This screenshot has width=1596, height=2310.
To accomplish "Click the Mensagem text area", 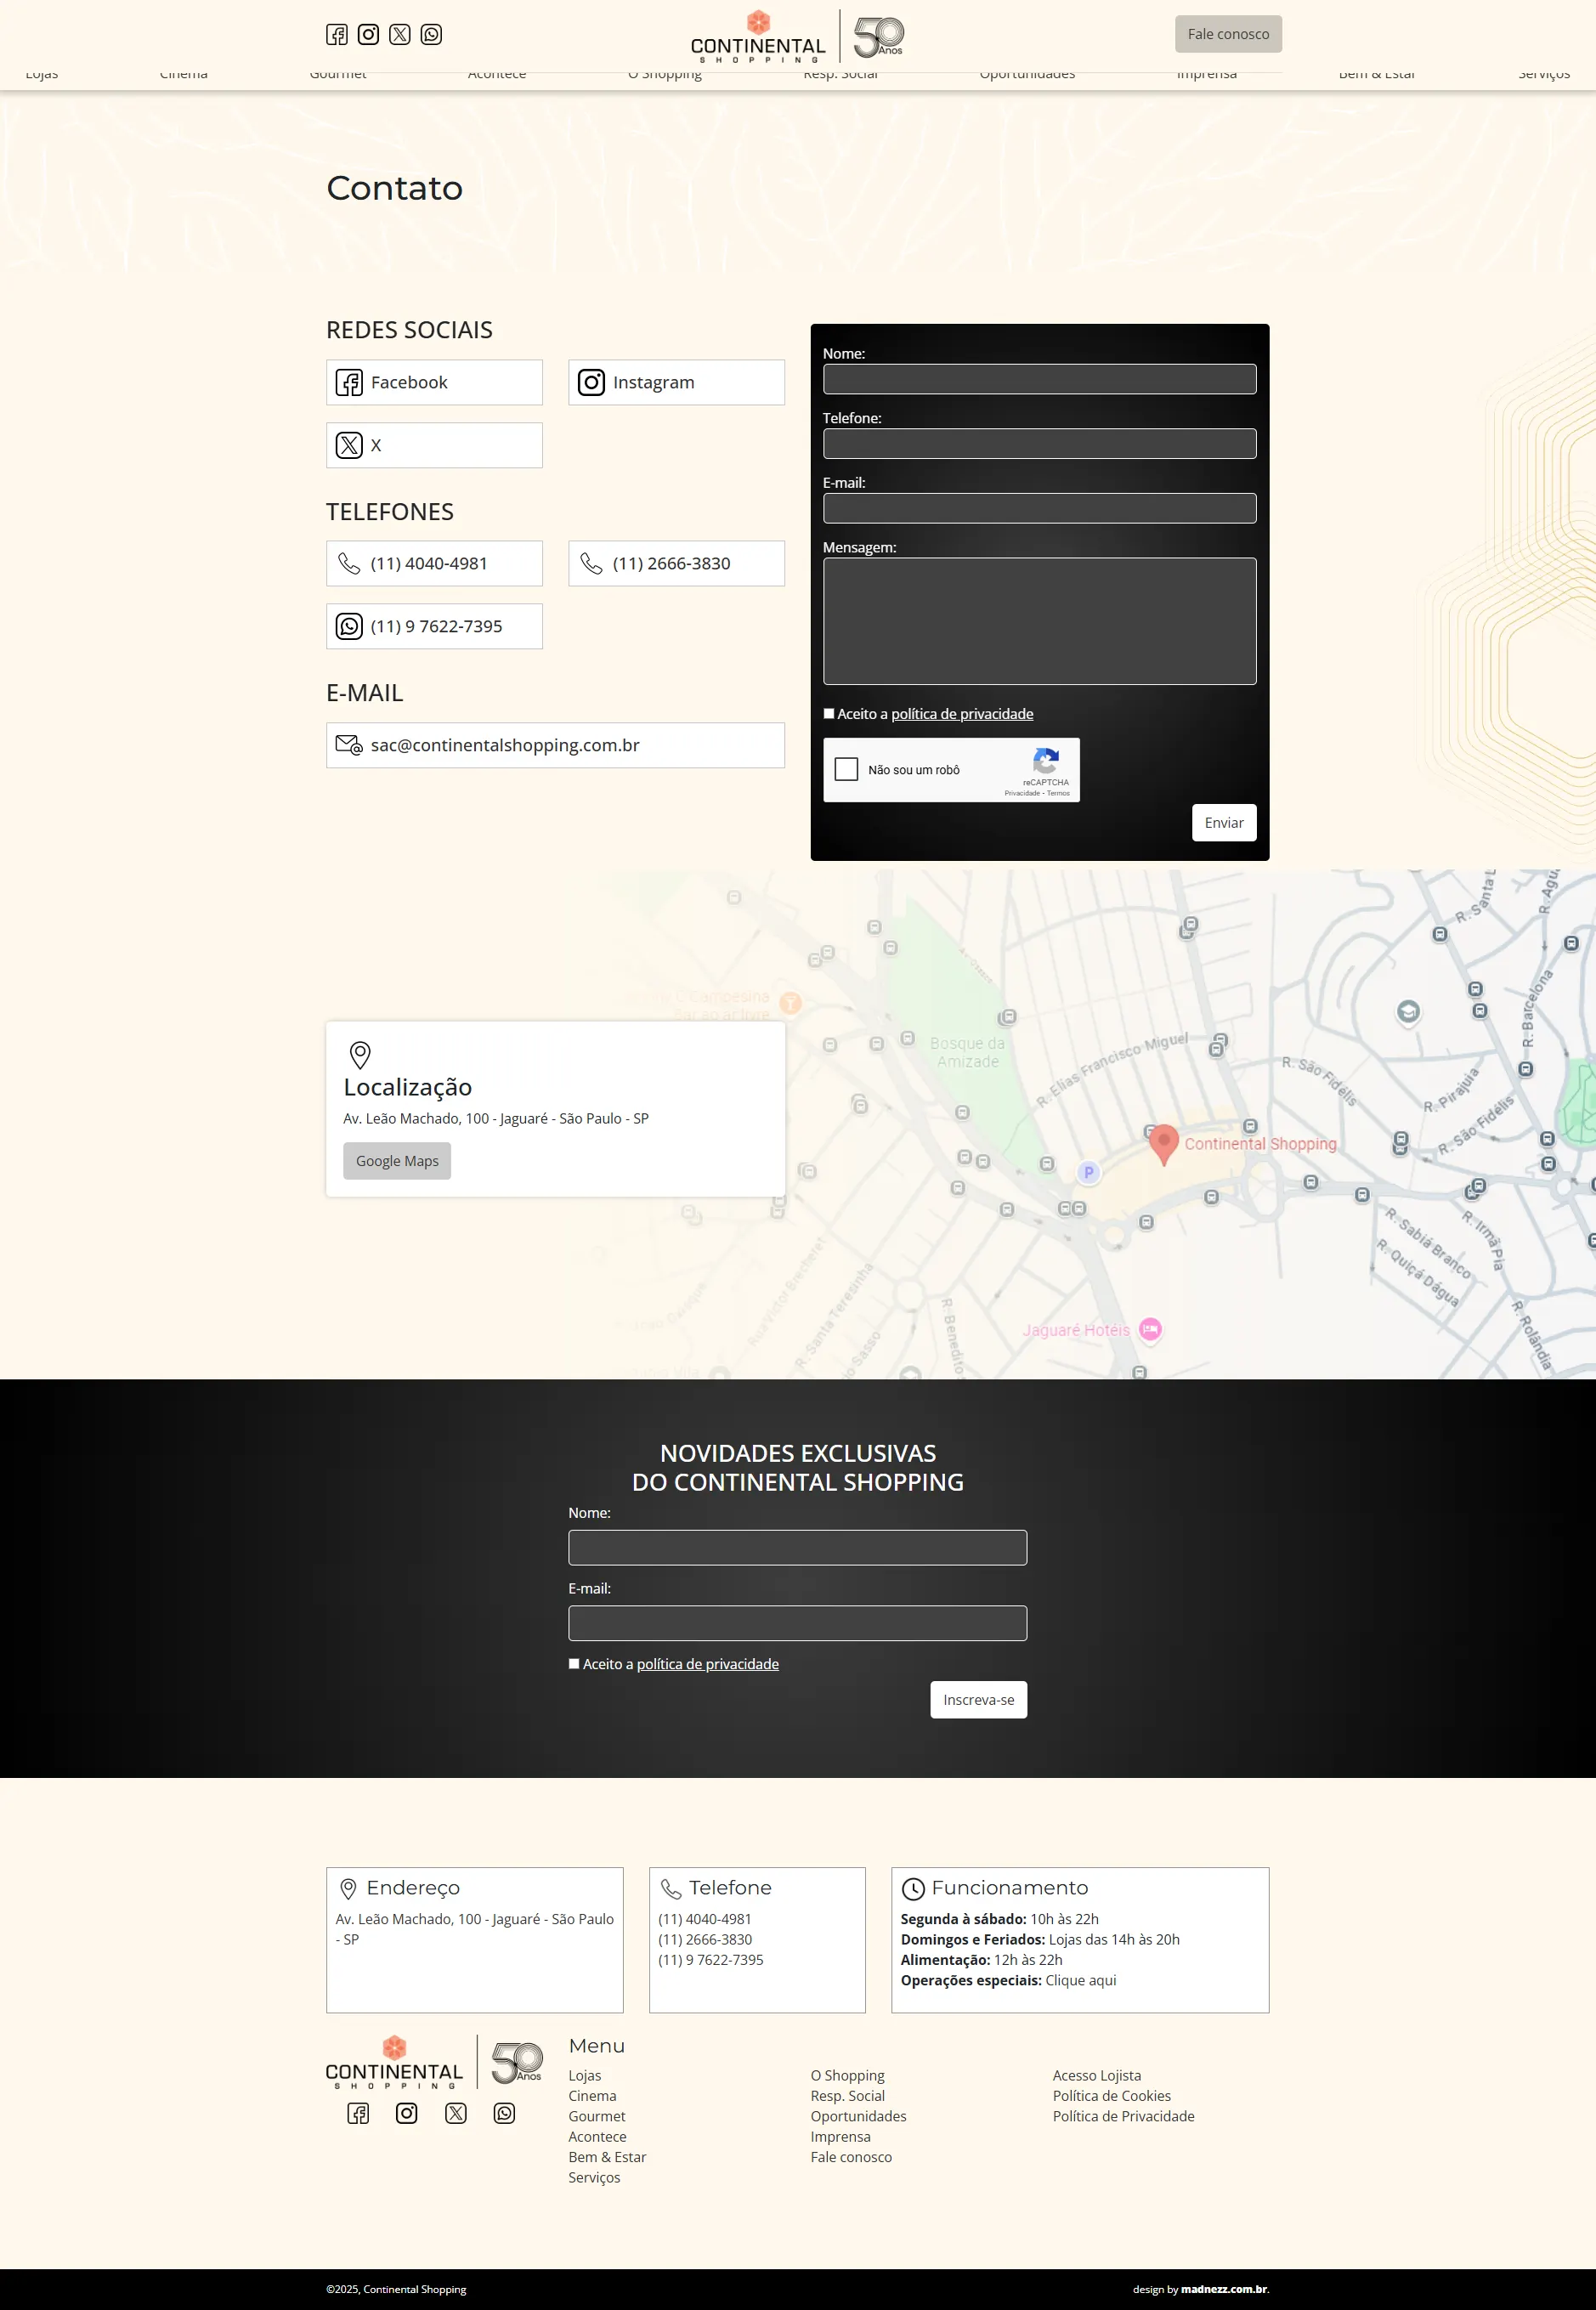I will (1039, 621).
